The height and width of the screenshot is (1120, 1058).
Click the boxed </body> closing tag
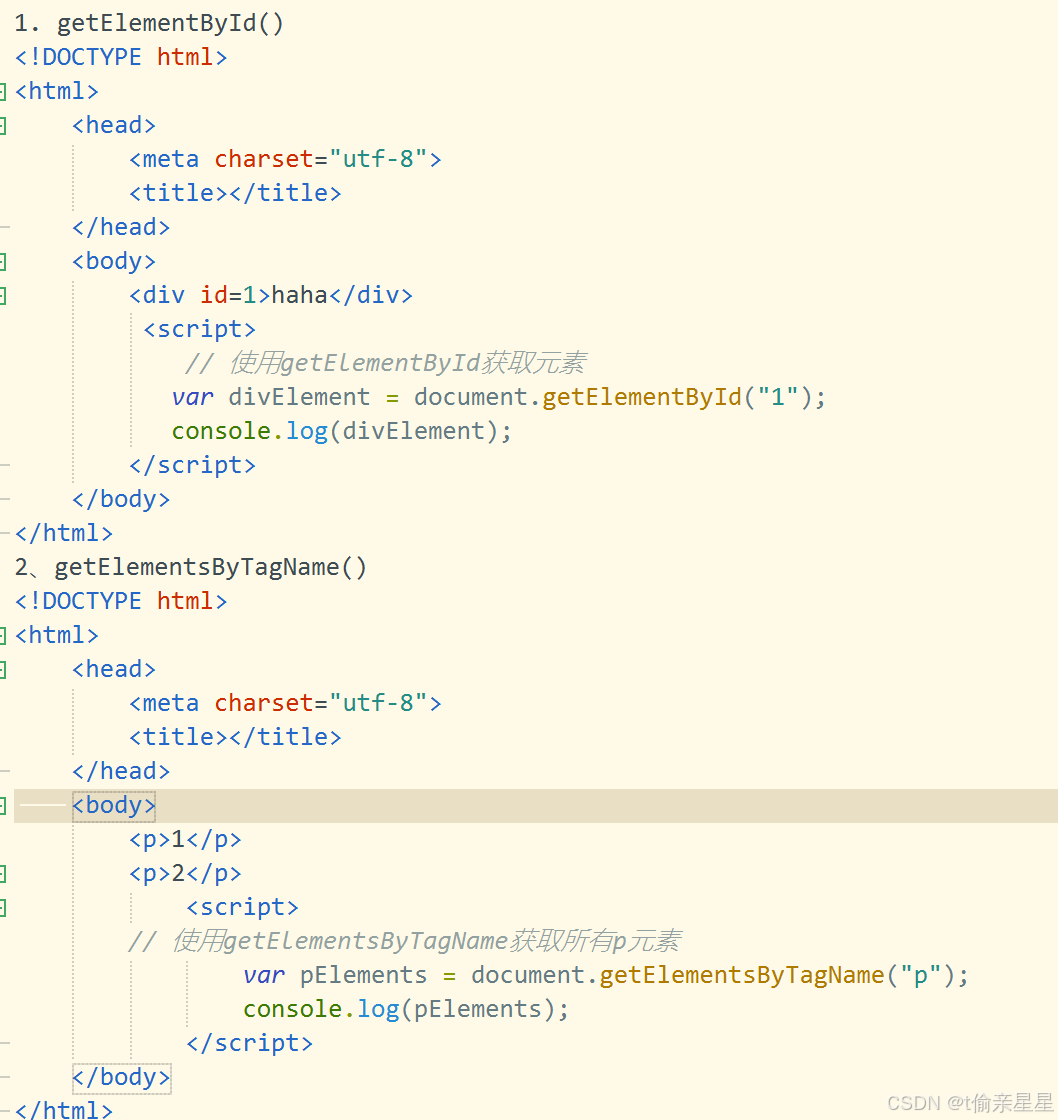click(x=121, y=1077)
